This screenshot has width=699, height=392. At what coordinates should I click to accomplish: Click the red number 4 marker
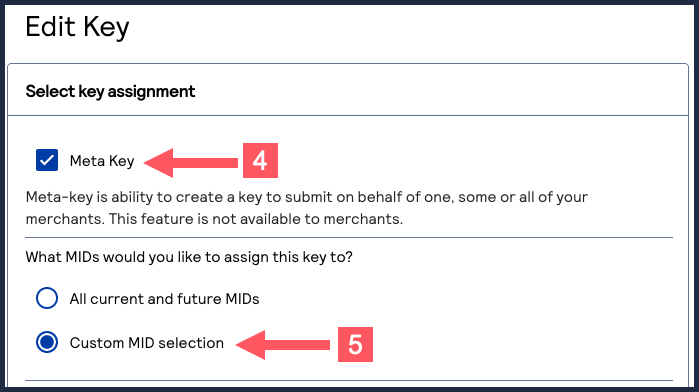260,161
